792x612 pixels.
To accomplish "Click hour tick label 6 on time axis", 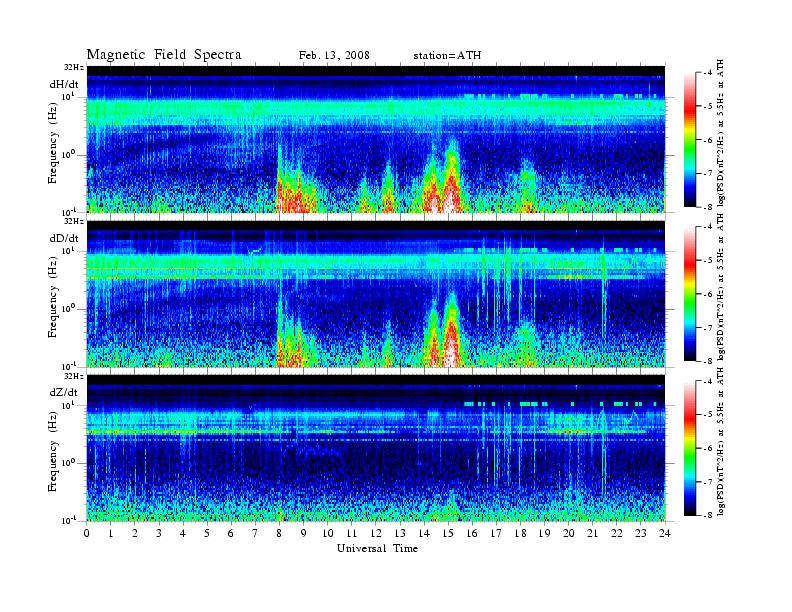I will [x=231, y=533].
